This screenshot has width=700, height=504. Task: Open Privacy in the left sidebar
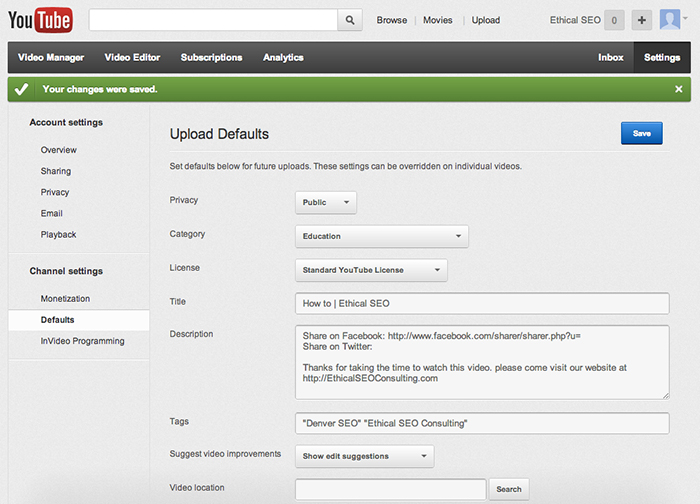click(x=55, y=192)
